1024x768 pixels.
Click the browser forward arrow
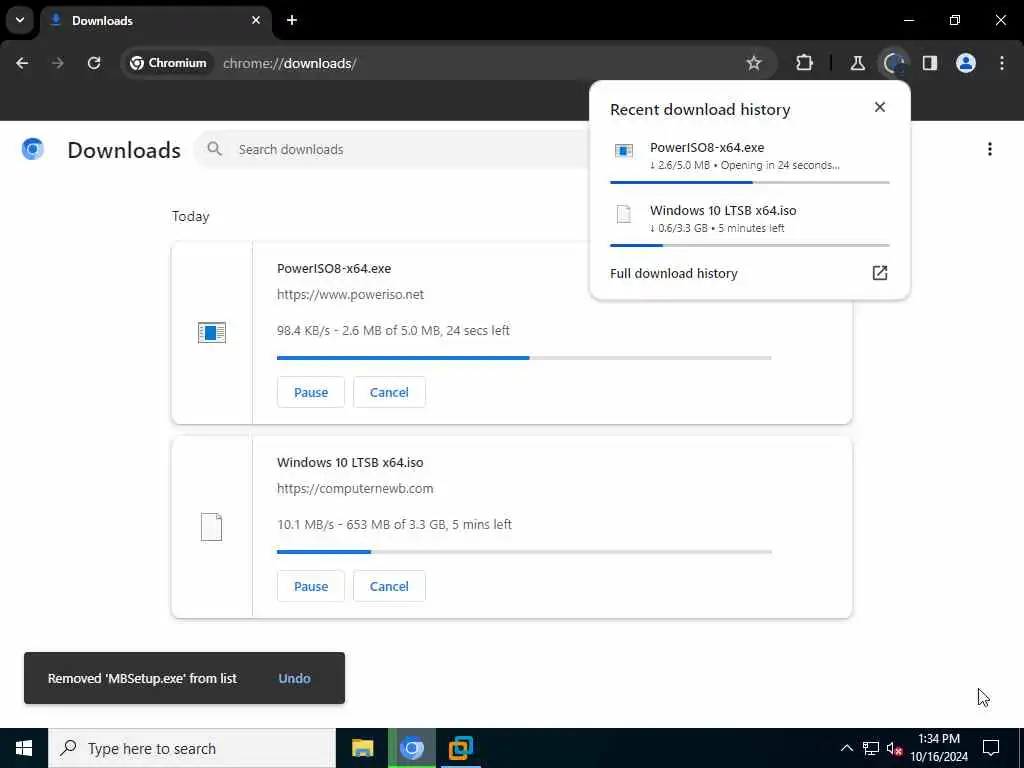57,63
